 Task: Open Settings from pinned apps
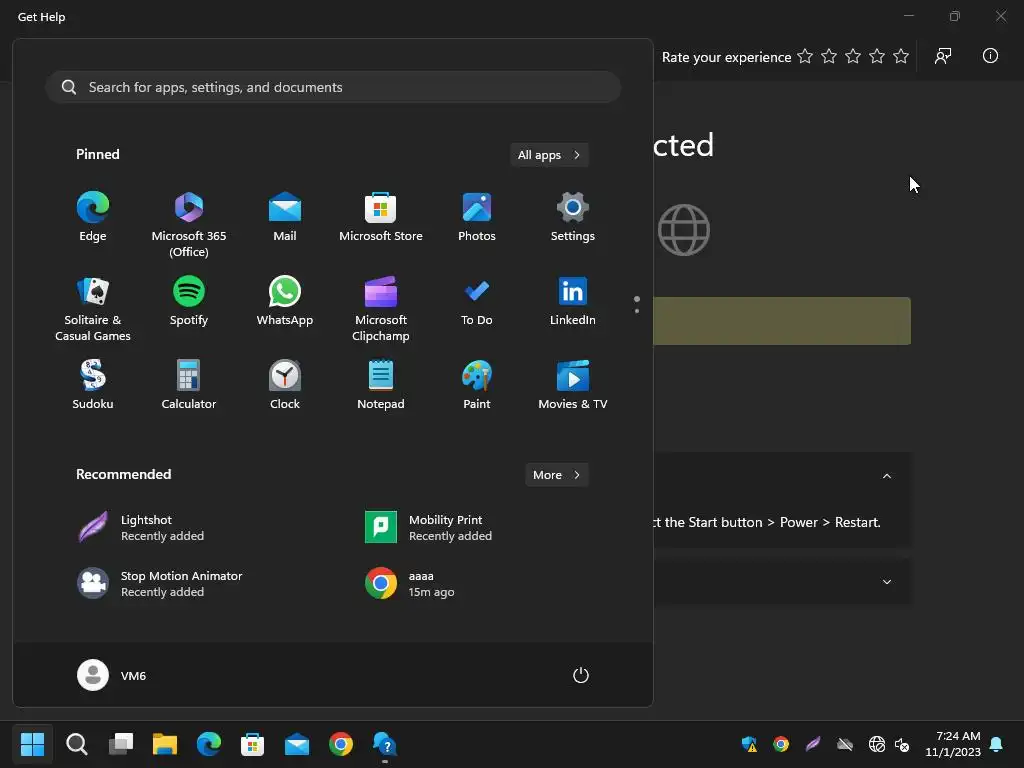pyautogui.click(x=573, y=217)
